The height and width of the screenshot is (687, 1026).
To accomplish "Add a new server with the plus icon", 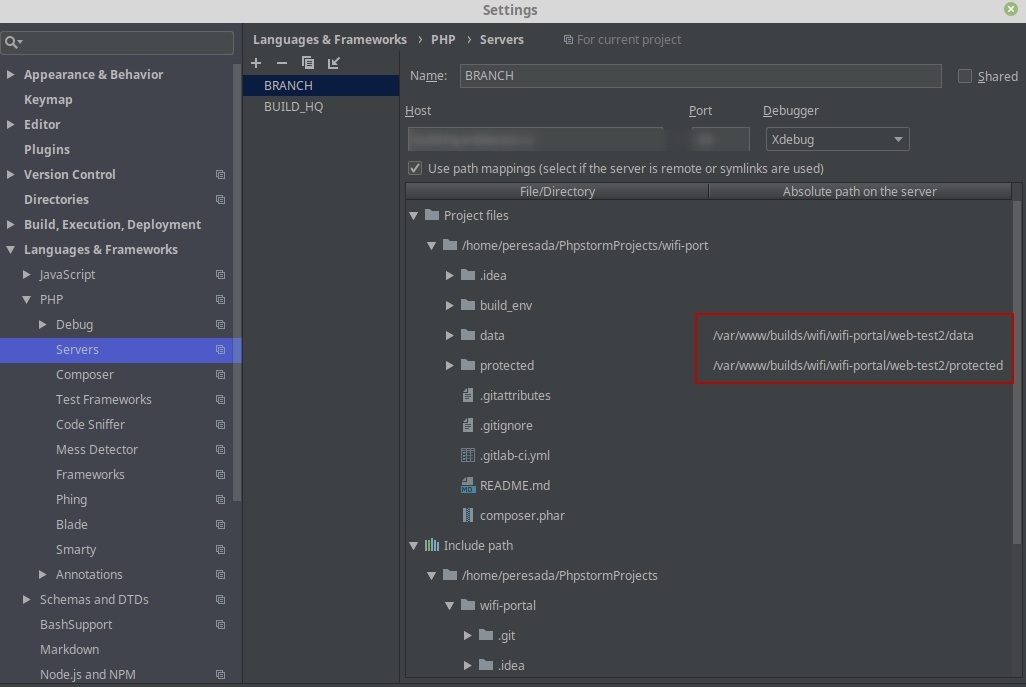I will (x=256, y=63).
